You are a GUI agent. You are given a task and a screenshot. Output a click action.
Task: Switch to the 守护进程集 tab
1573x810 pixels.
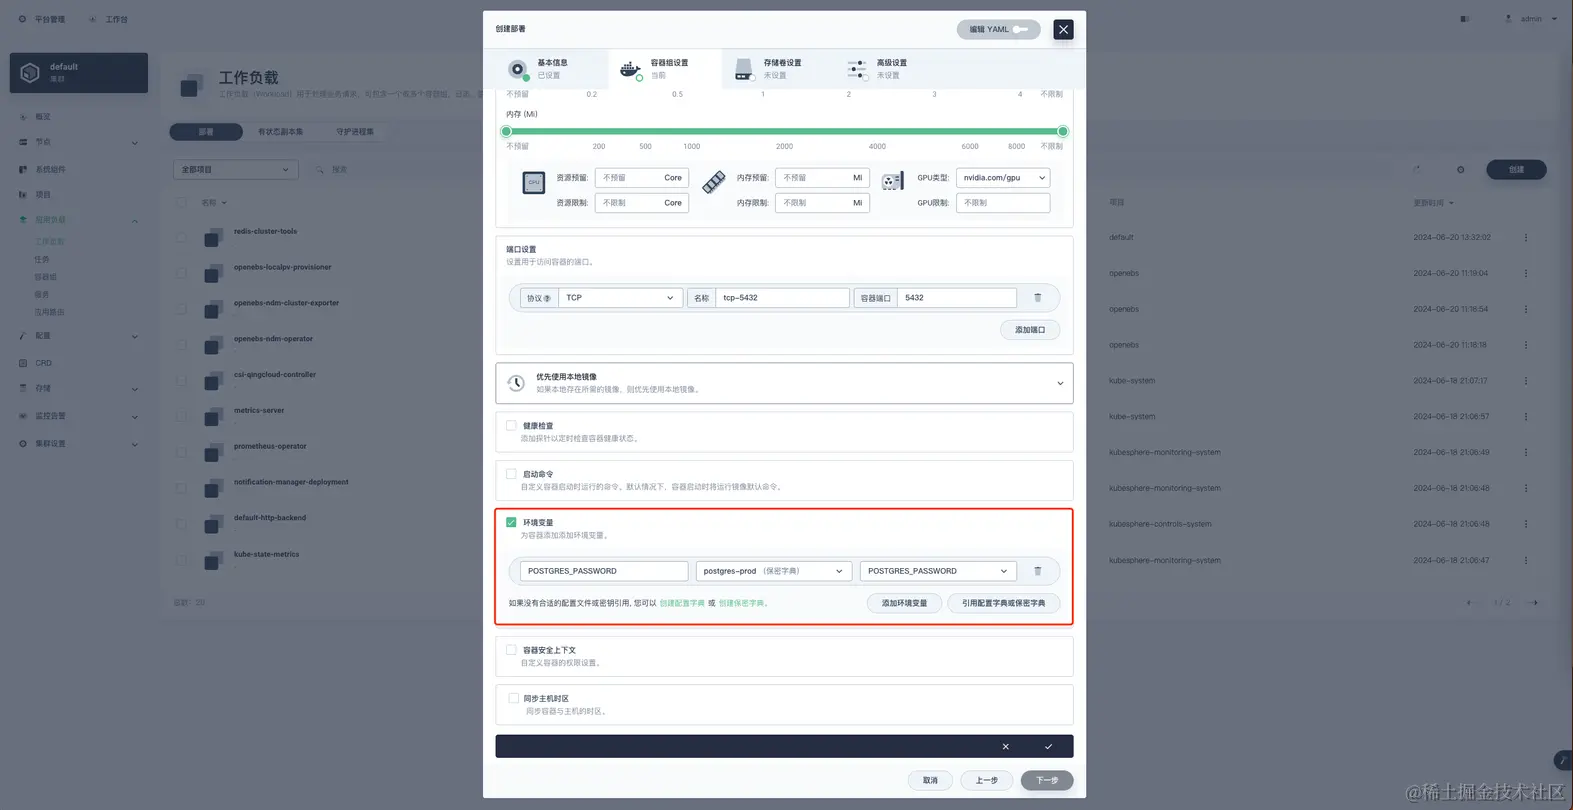[x=355, y=132]
